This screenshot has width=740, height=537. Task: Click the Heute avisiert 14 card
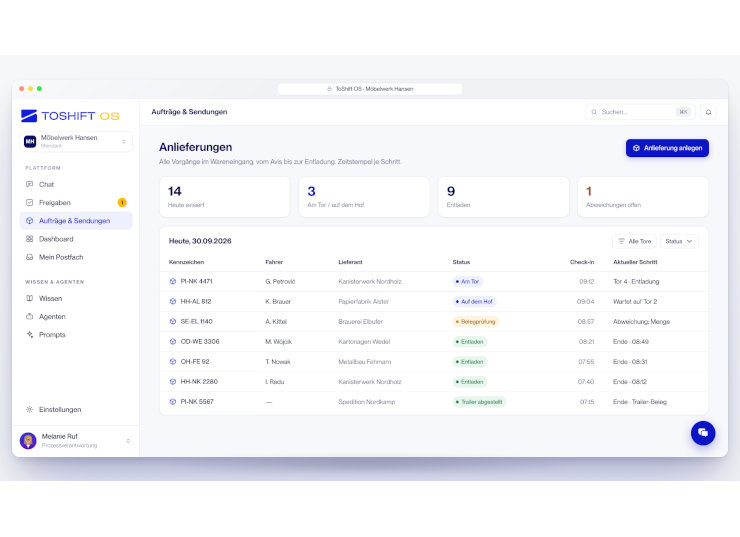click(x=225, y=197)
